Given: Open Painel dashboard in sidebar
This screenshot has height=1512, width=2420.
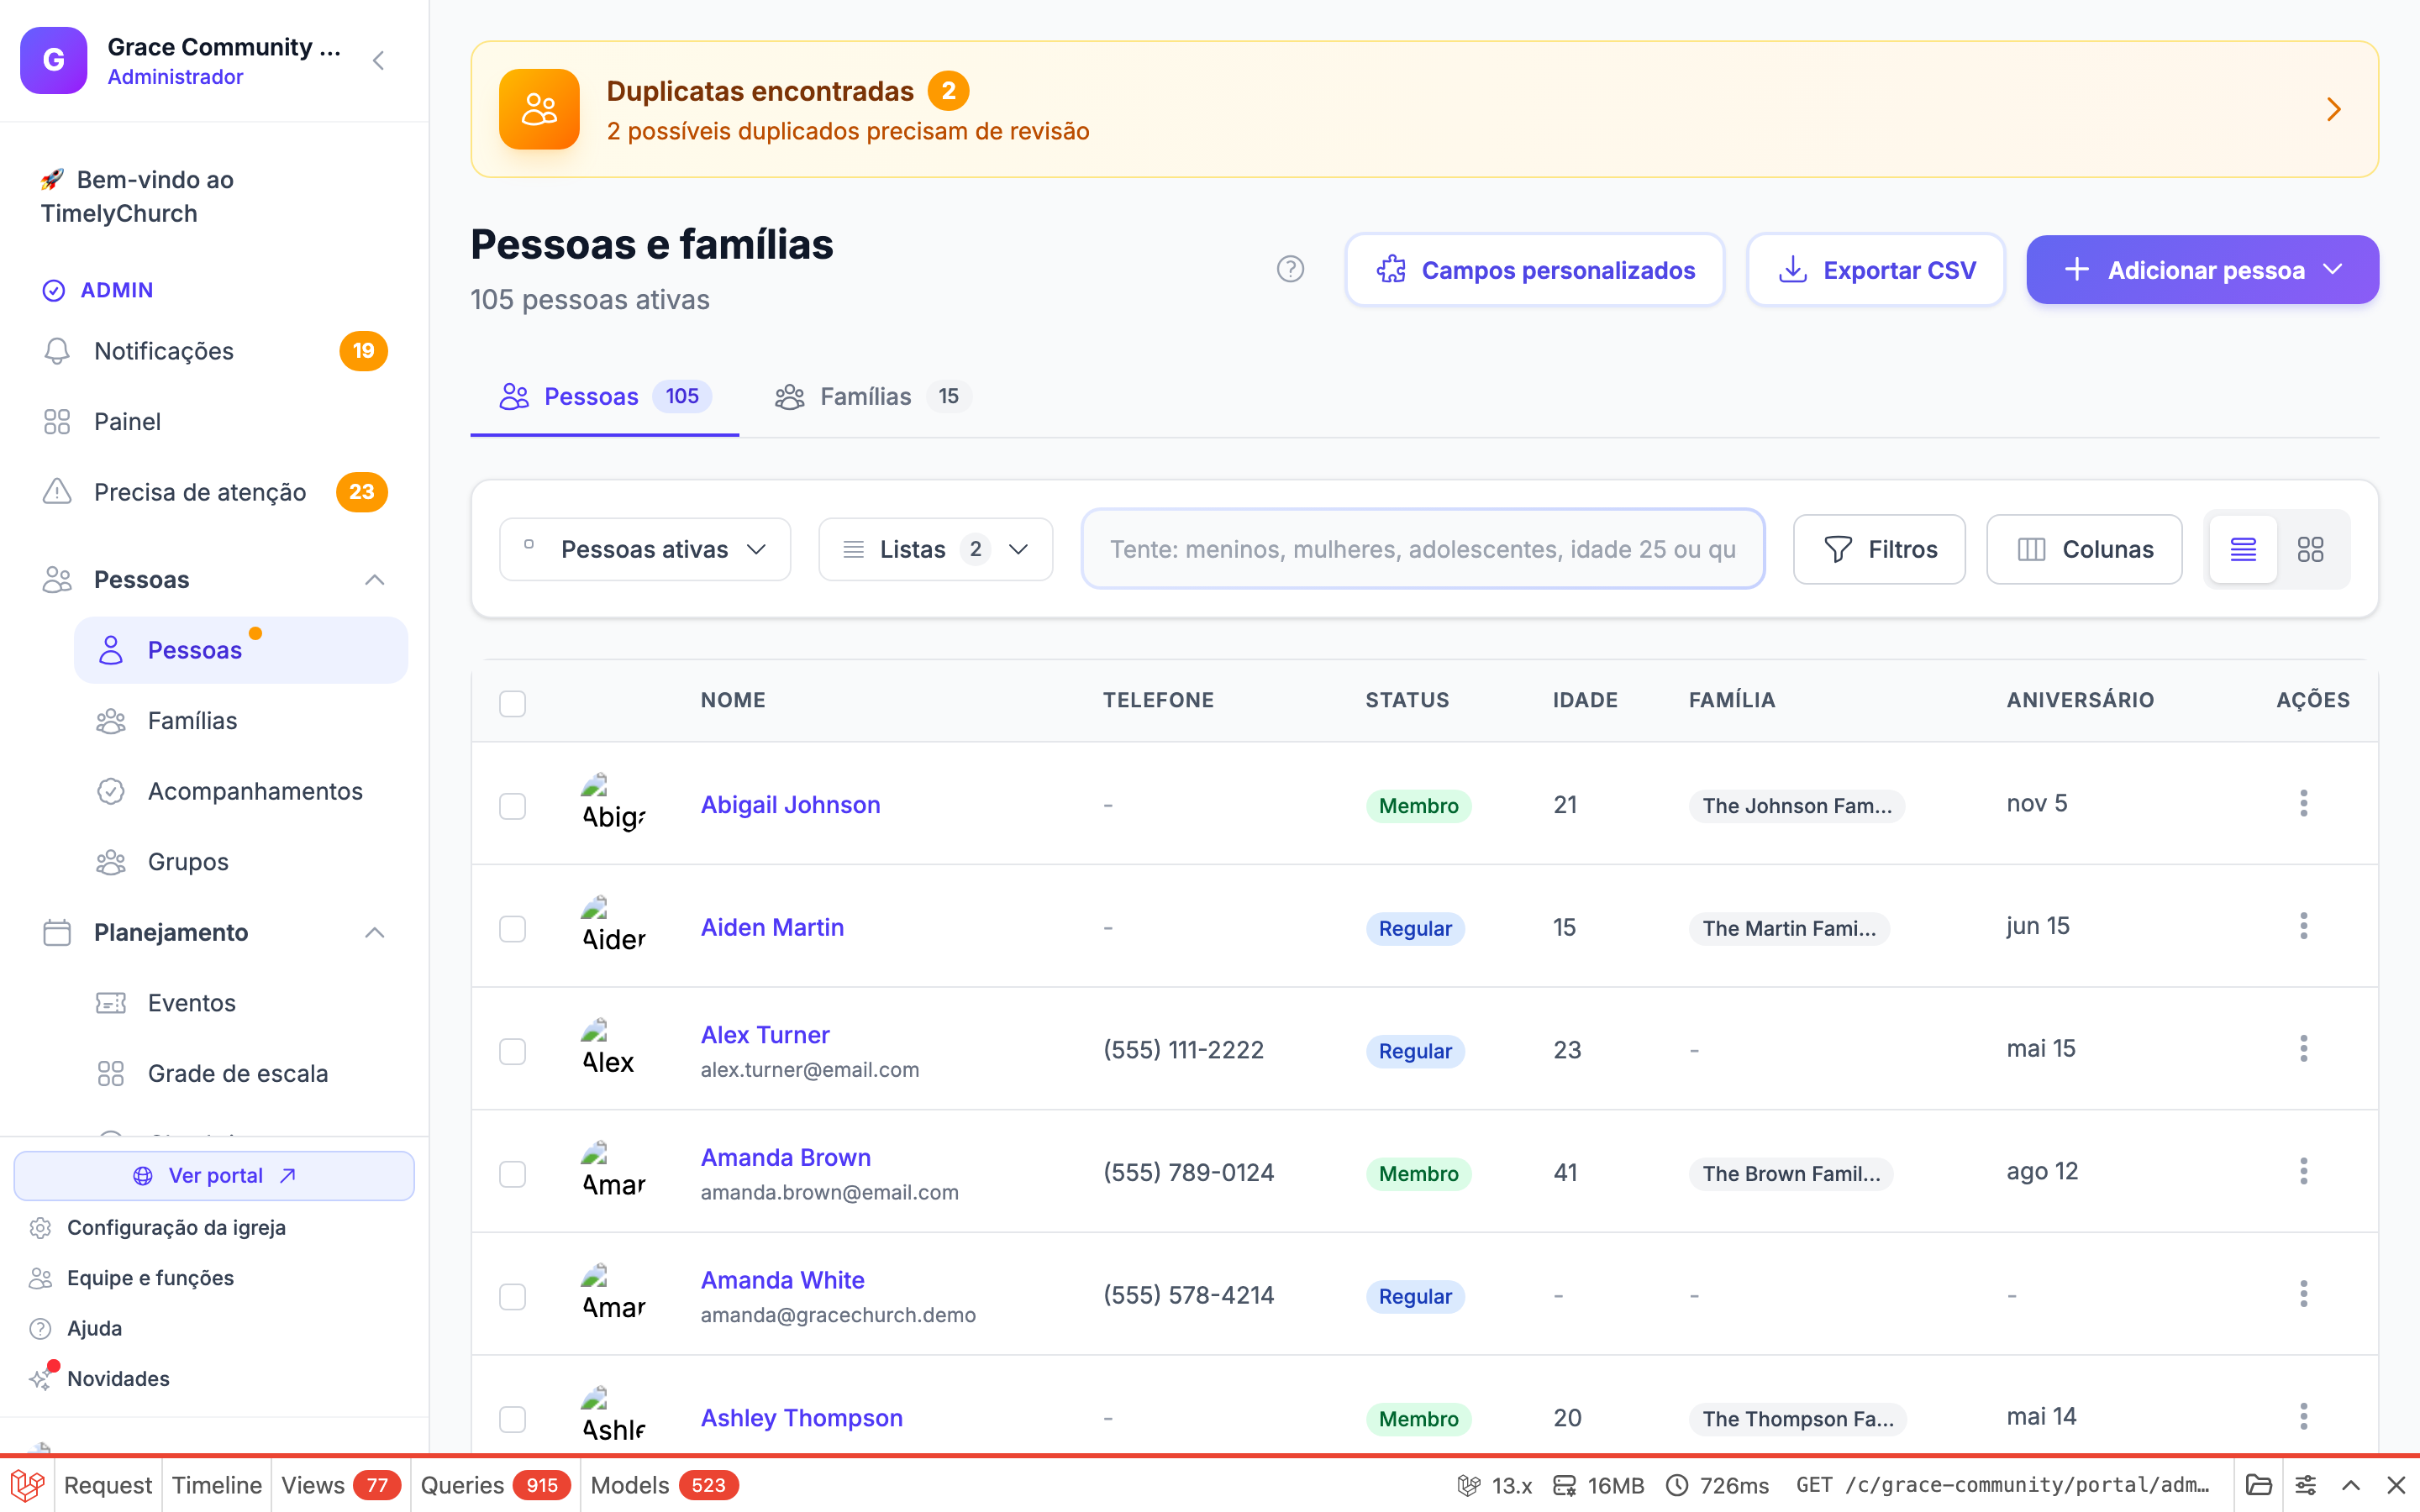Looking at the screenshot, I should (214, 422).
